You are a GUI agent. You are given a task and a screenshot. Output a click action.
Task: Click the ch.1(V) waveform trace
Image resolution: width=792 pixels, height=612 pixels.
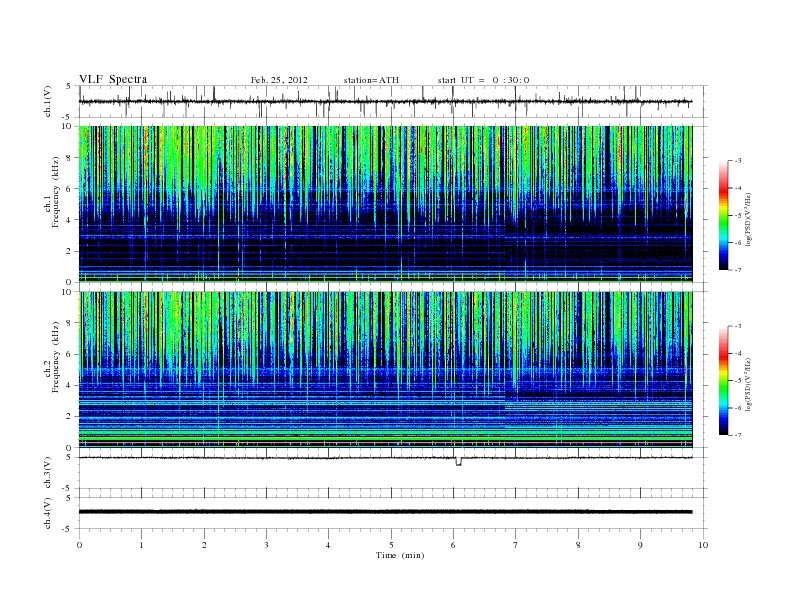pos(385,101)
